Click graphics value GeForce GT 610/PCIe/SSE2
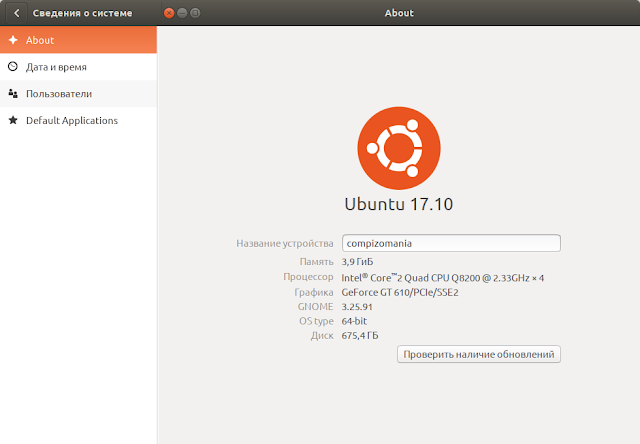Screen dimensions: 640x444 pyautogui.click(x=400, y=293)
